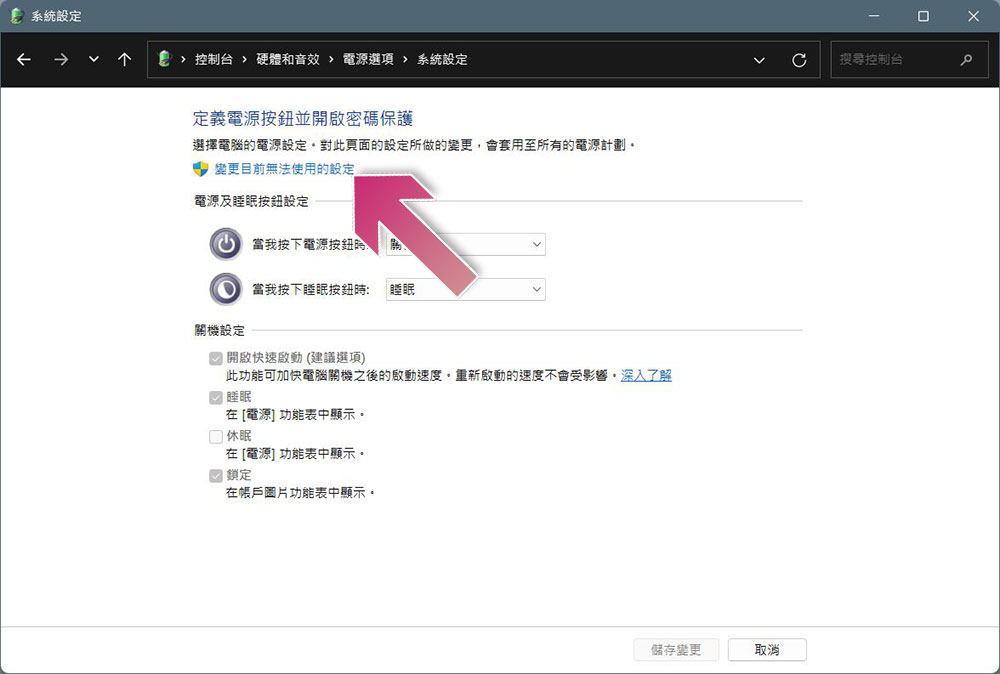Open 電源選項 breadcrumb
The width and height of the screenshot is (1000, 674).
coord(368,59)
